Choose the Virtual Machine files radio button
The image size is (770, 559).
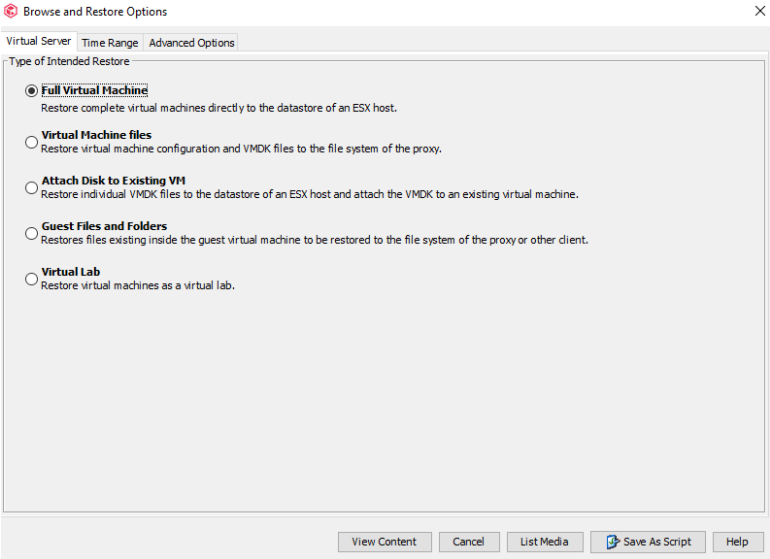click(32, 142)
